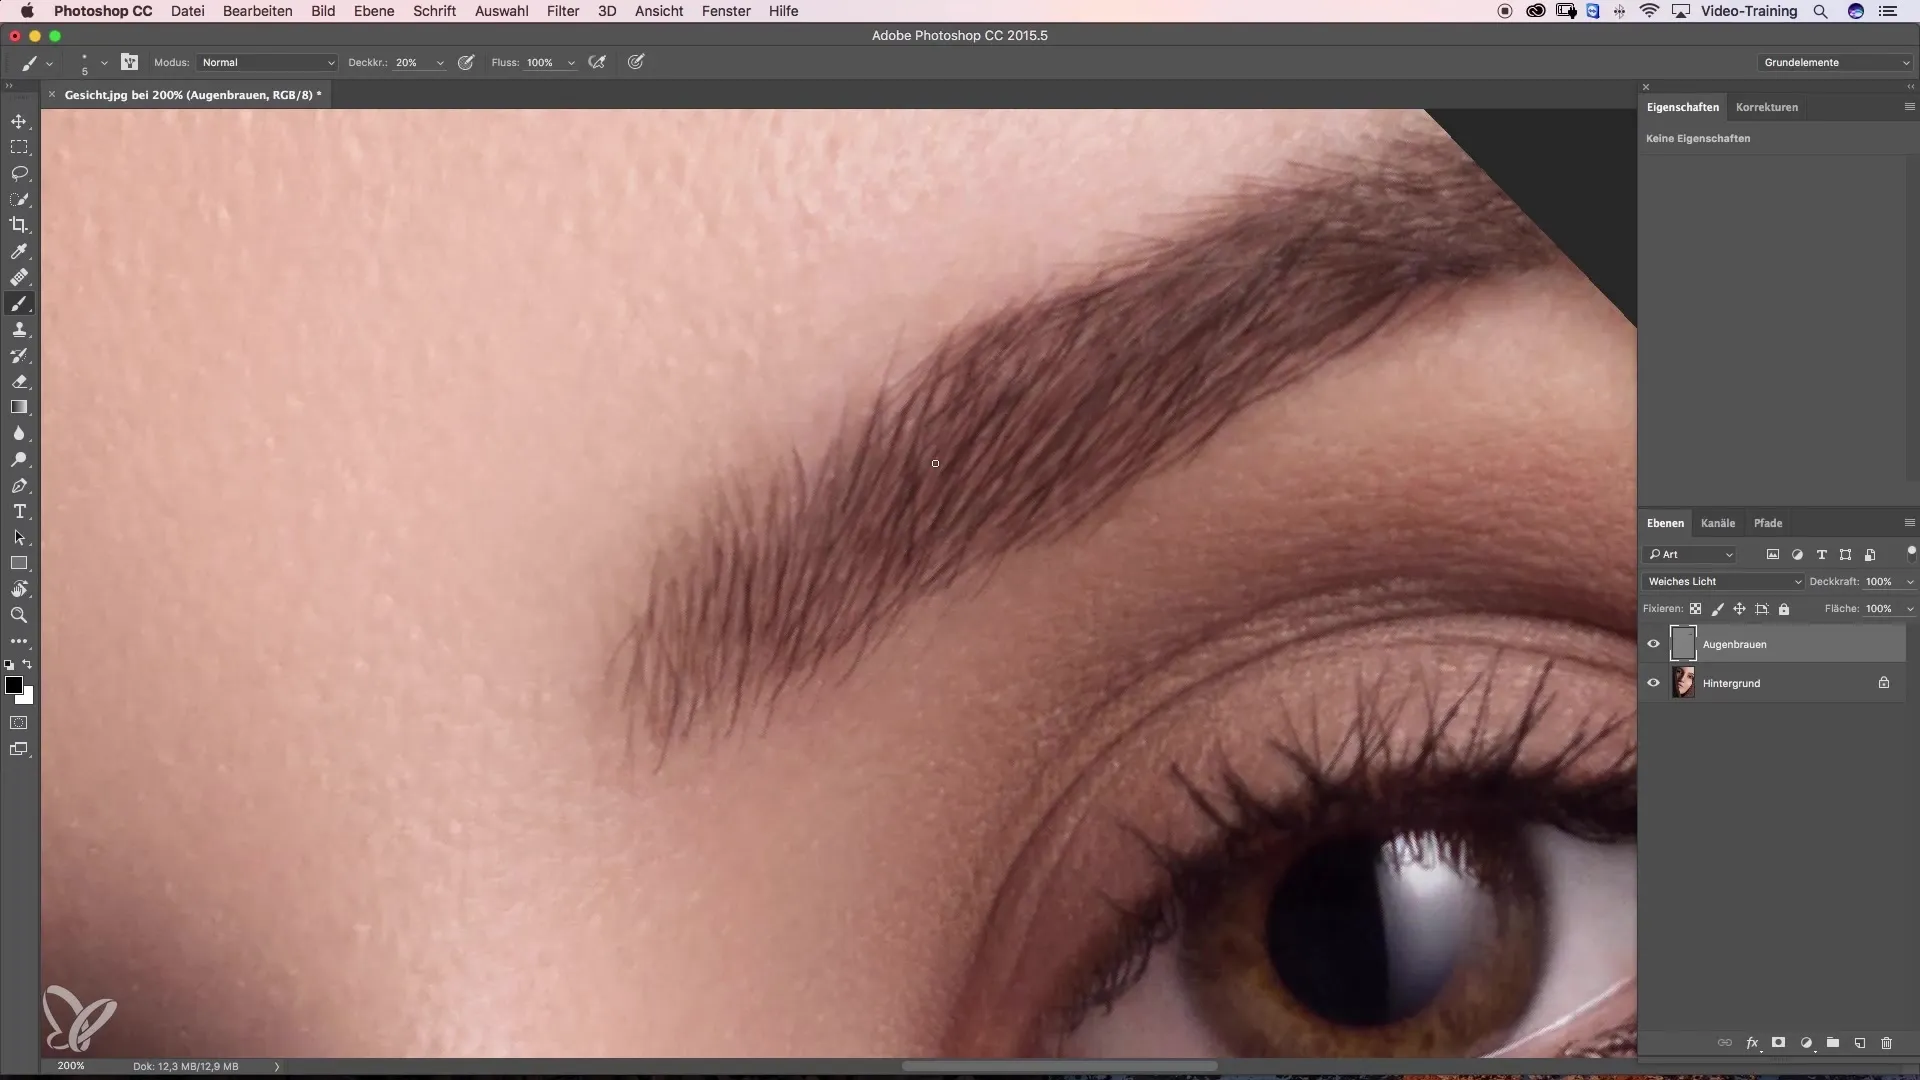Open layer Fläche fill dropdown
The width and height of the screenshot is (1920, 1080).
coord(1910,609)
